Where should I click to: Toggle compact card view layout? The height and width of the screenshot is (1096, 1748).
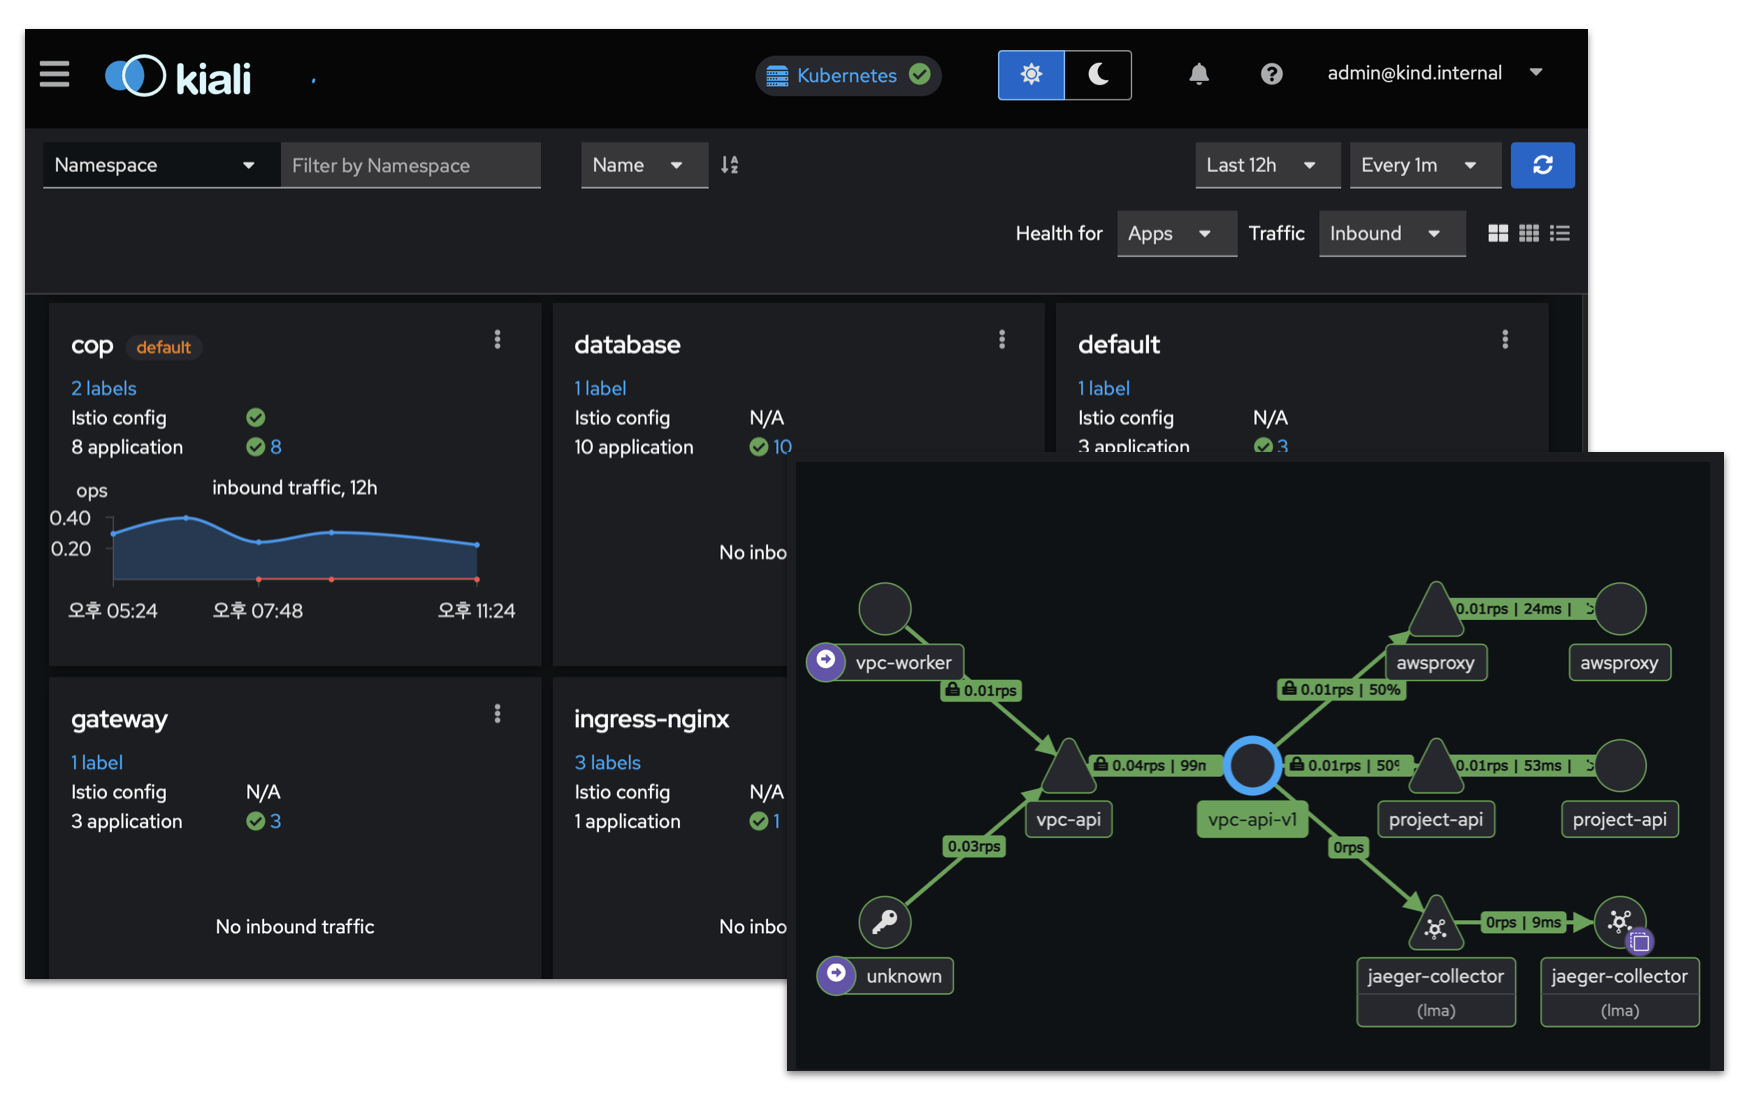(1529, 233)
